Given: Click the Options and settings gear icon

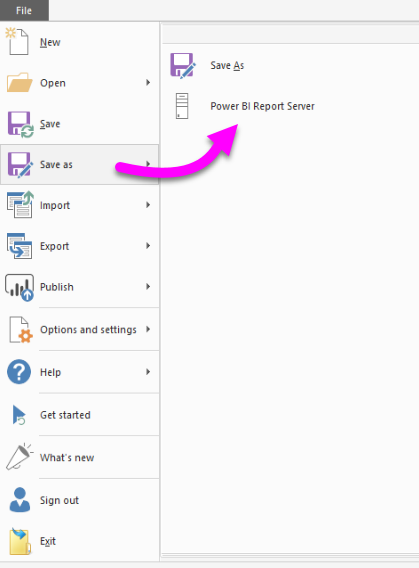Looking at the screenshot, I should [21, 329].
